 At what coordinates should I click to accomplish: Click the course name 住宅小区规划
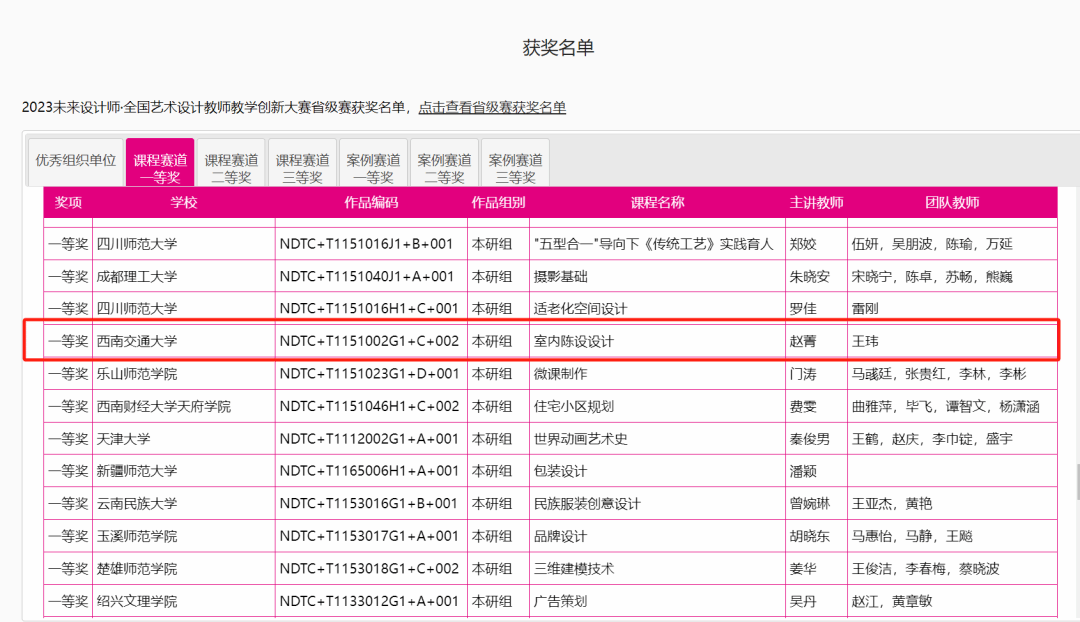[x=574, y=406]
